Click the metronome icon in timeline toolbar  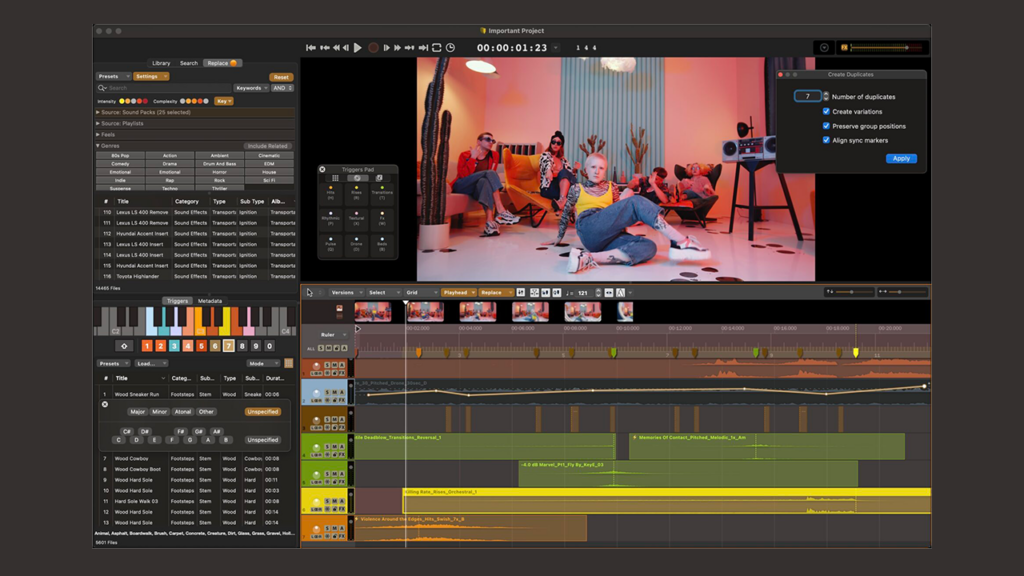620,293
